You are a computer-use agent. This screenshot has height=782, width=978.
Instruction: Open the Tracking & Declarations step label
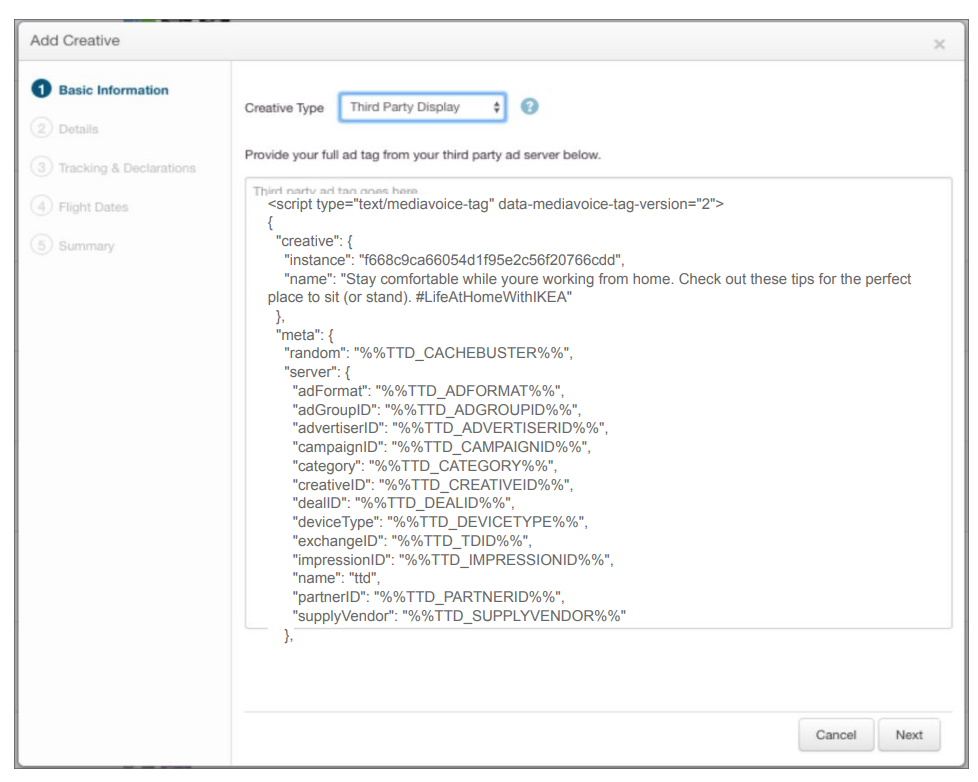(x=127, y=168)
